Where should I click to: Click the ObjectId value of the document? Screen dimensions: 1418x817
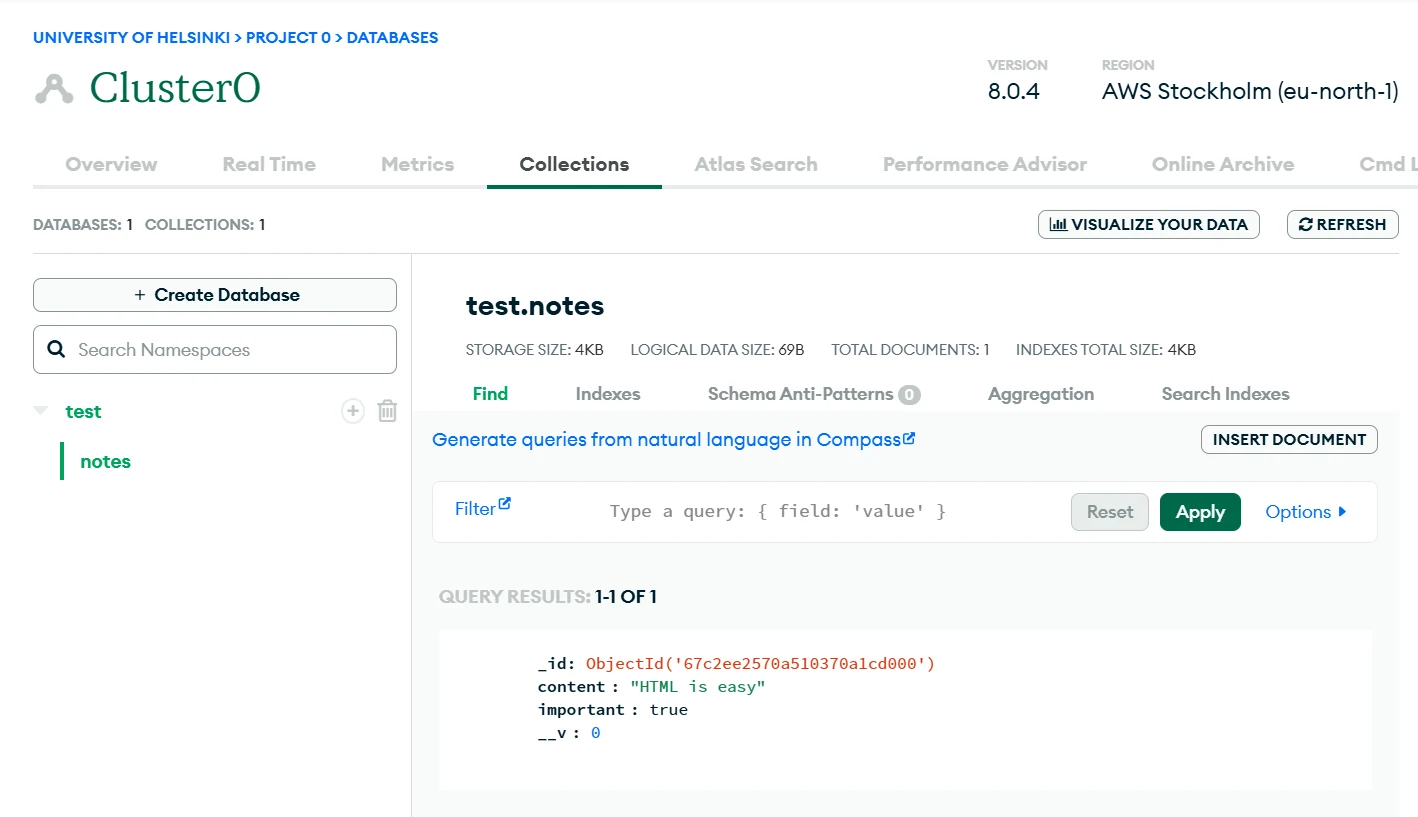click(x=760, y=664)
